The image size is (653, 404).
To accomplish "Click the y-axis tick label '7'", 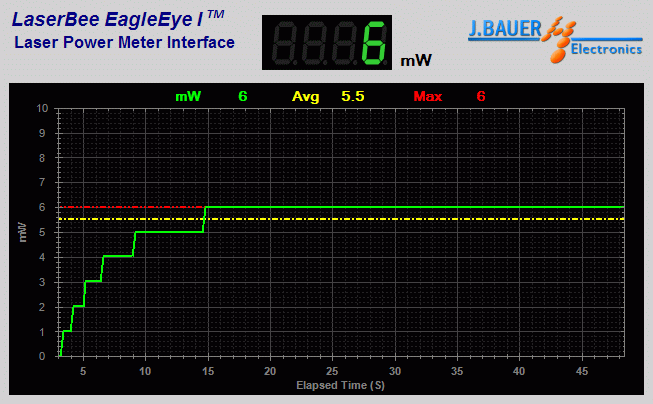I will coord(42,182).
